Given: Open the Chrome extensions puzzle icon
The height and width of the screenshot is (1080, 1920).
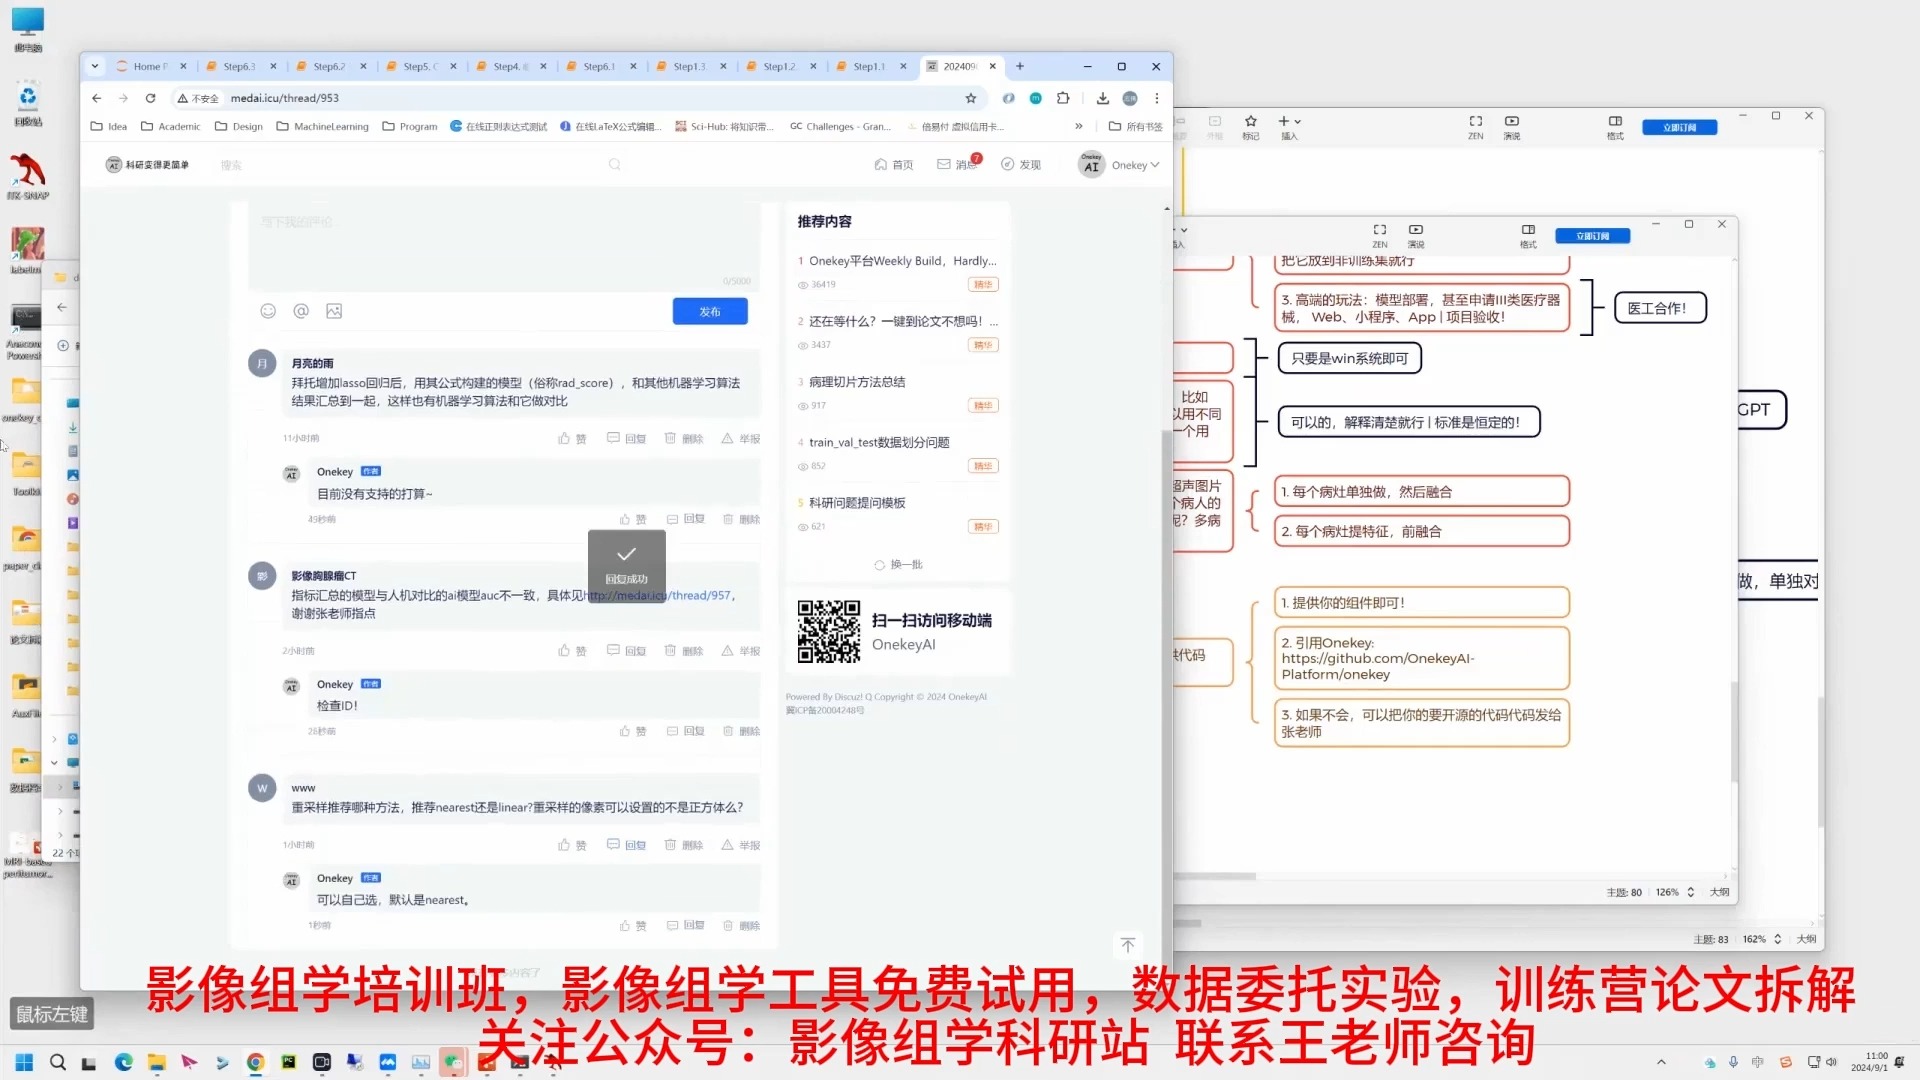Looking at the screenshot, I should (x=1063, y=98).
